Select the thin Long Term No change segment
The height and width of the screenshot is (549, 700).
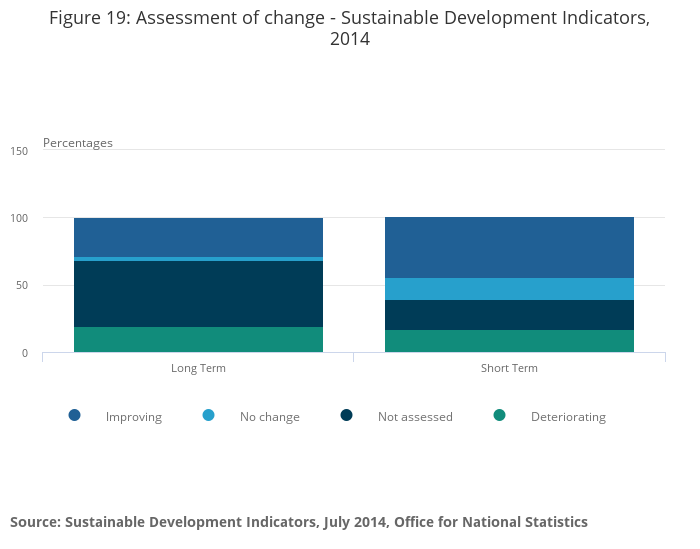point(198,259)
